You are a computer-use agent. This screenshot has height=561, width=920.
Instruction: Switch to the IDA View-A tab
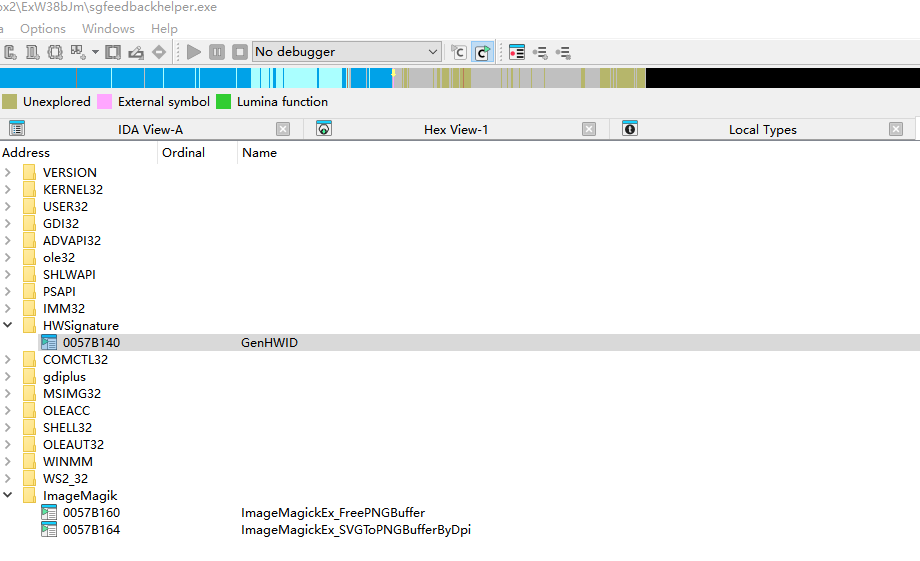[x=150, y=130]
